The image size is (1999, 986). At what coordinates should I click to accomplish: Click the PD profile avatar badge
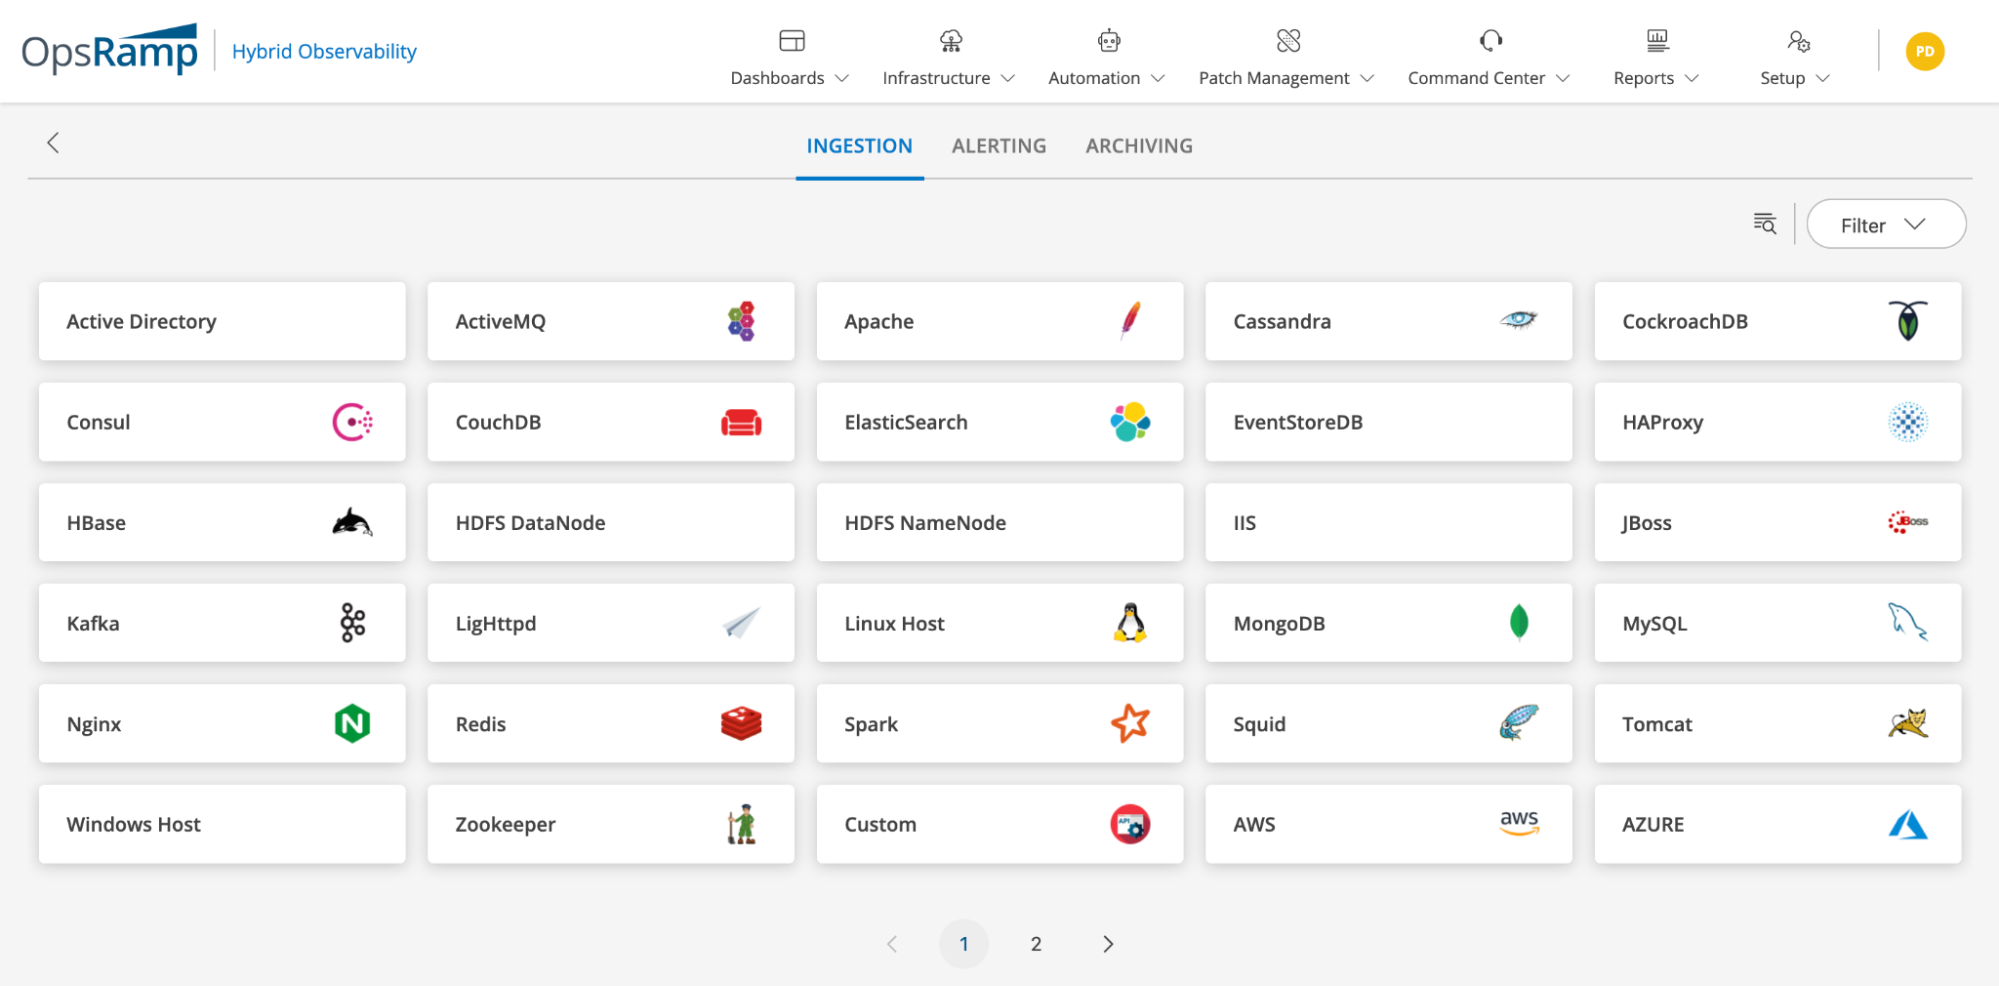pyautogui.click(x=1924, y=50)
